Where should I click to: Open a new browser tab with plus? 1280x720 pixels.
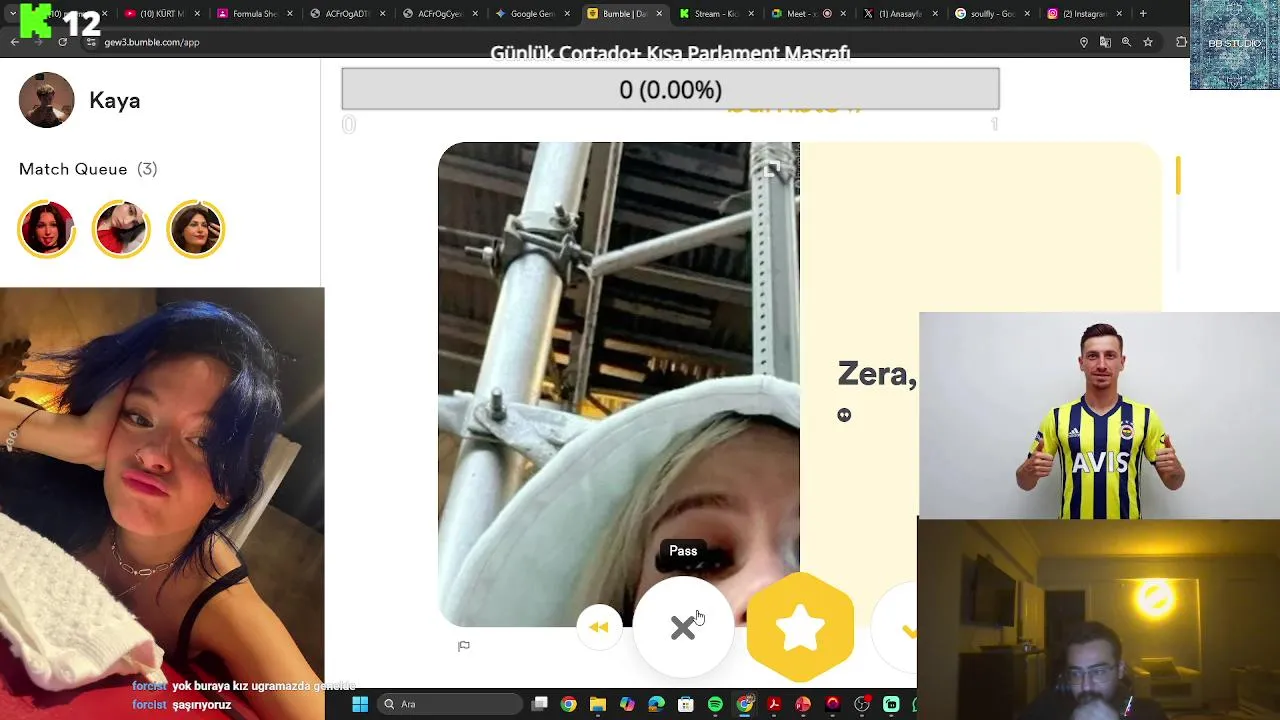pos(1143,14)
